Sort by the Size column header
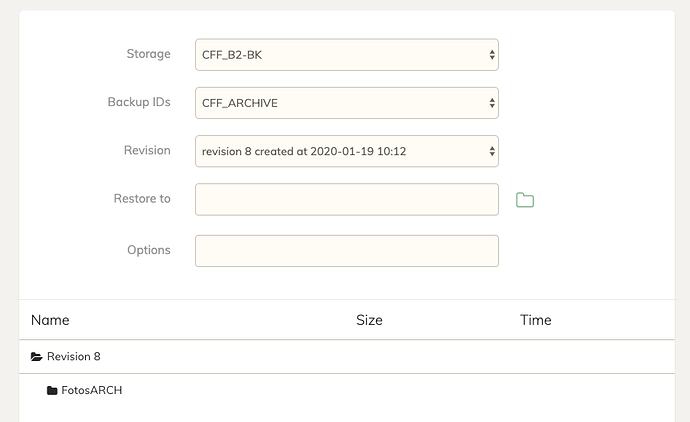This screenshot has height=422, width=690. tap(369, 320)
